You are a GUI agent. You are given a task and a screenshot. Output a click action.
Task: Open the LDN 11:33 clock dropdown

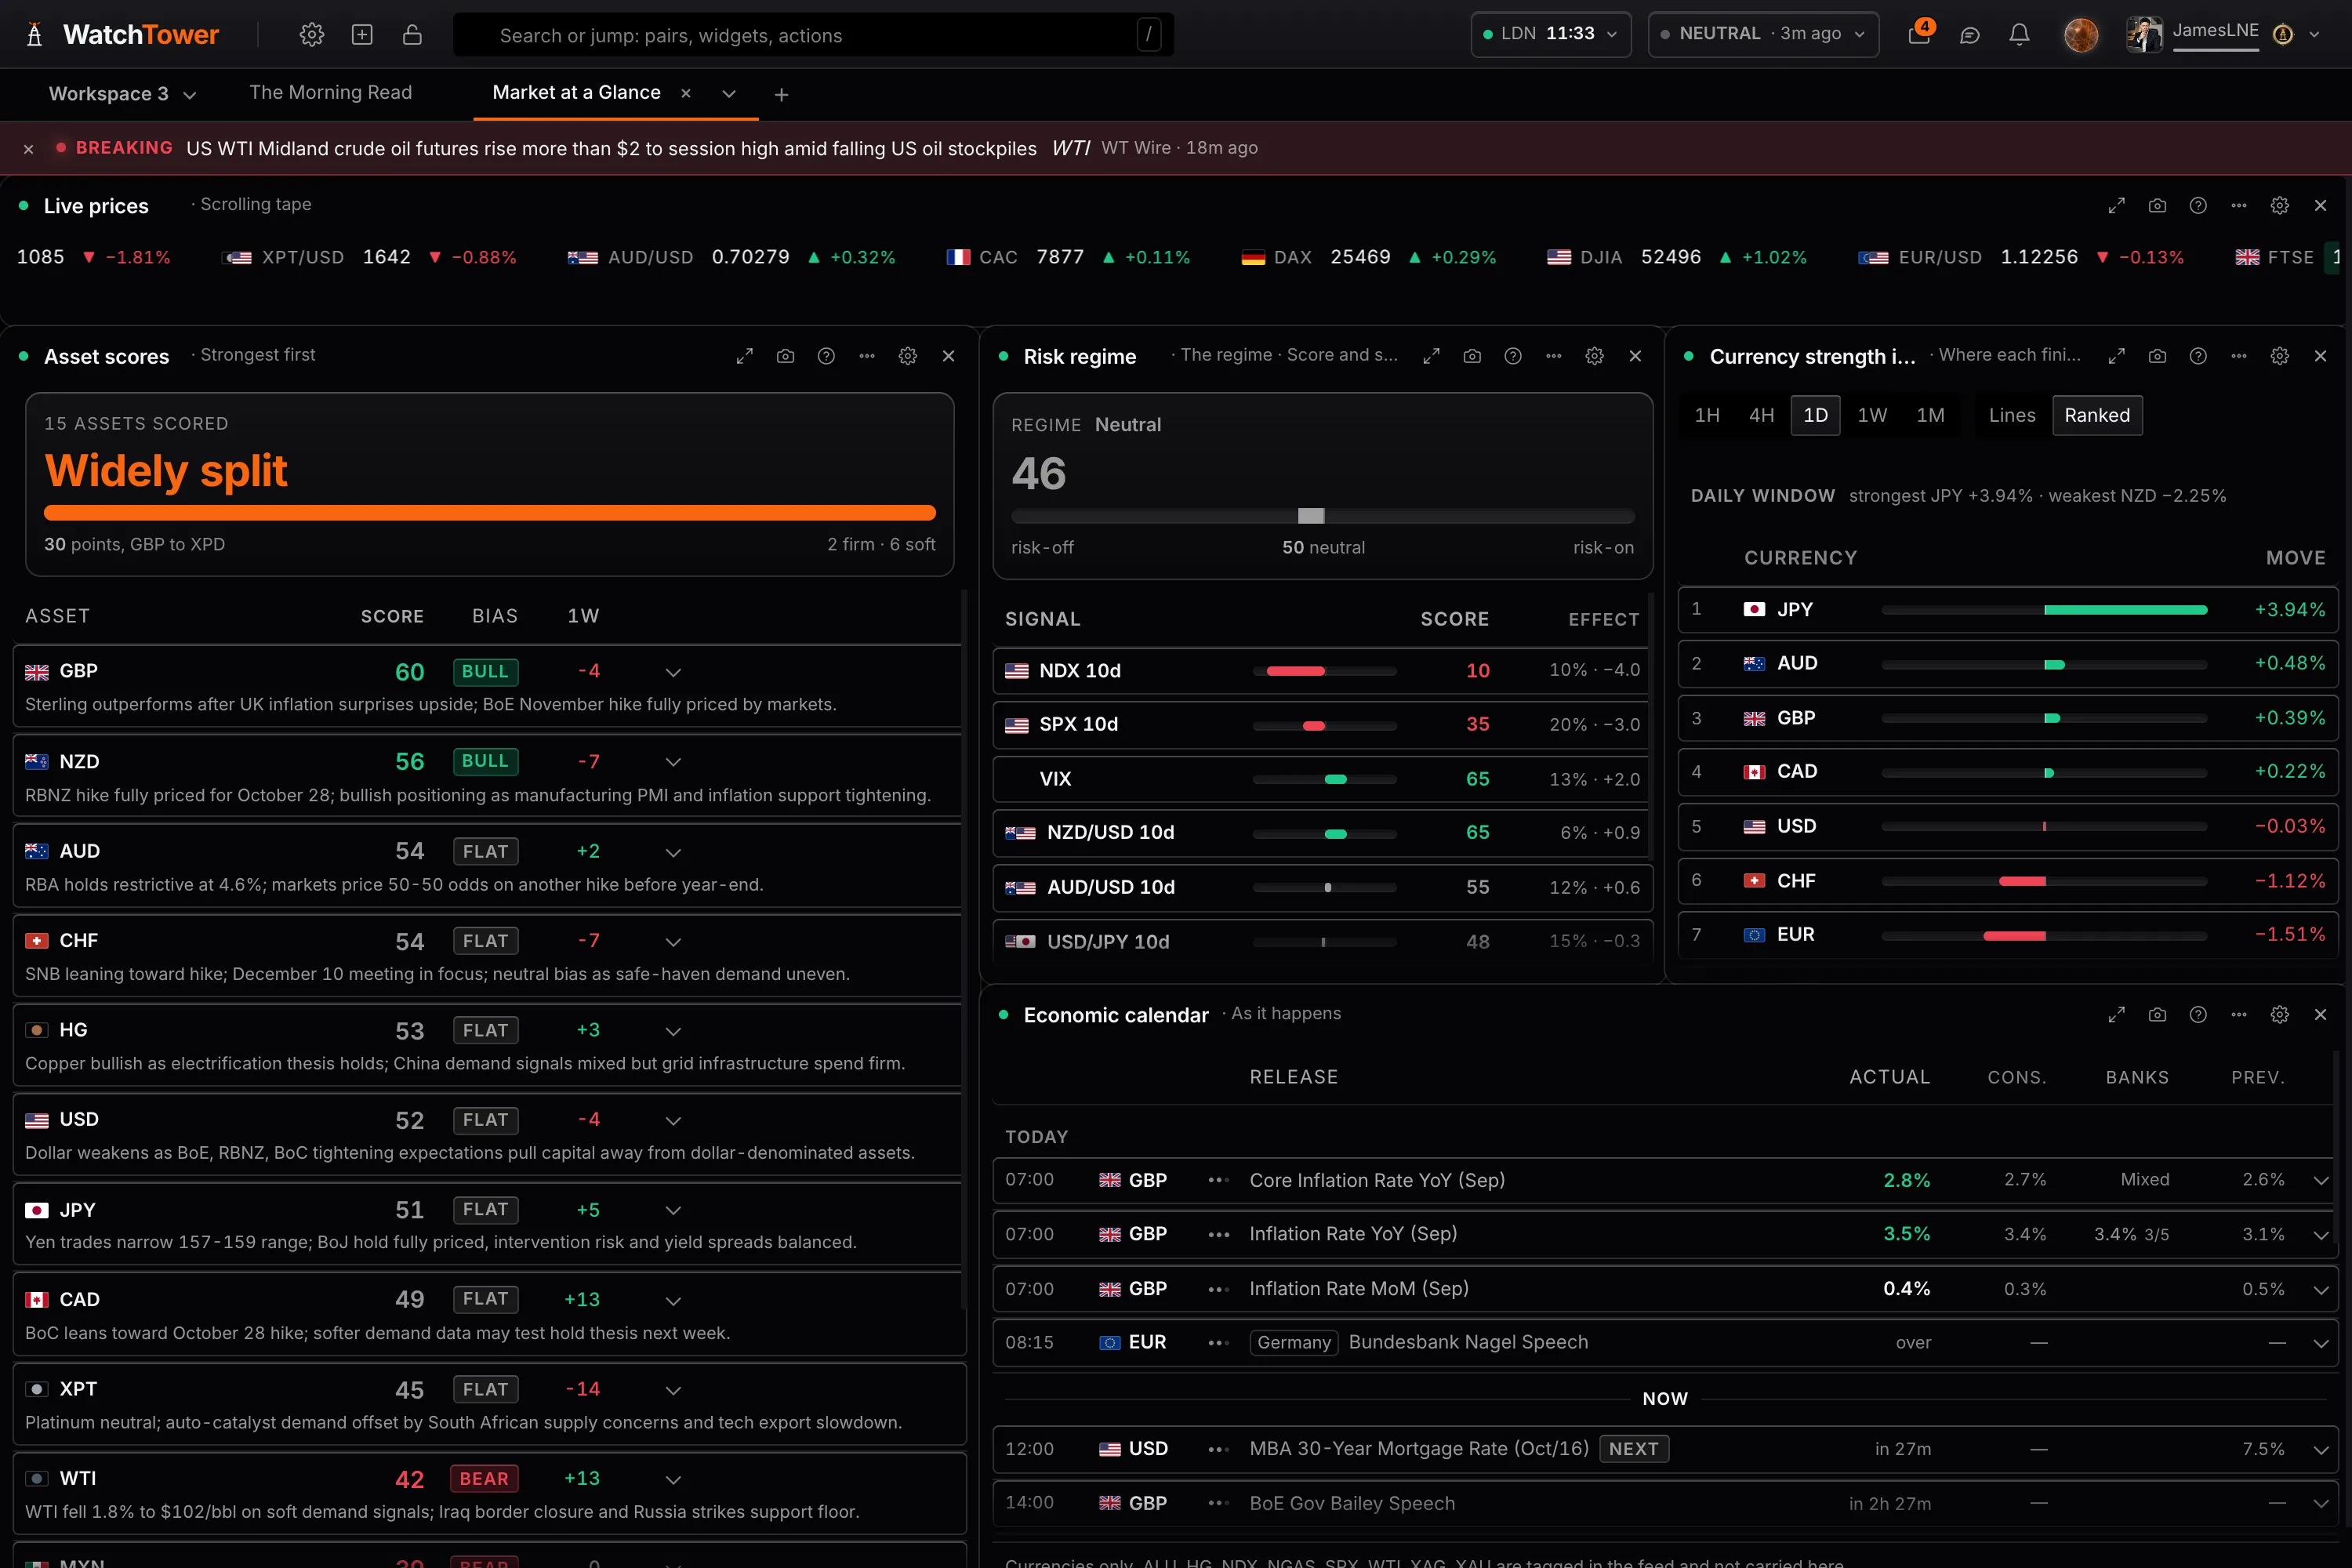coord(1550,34)
